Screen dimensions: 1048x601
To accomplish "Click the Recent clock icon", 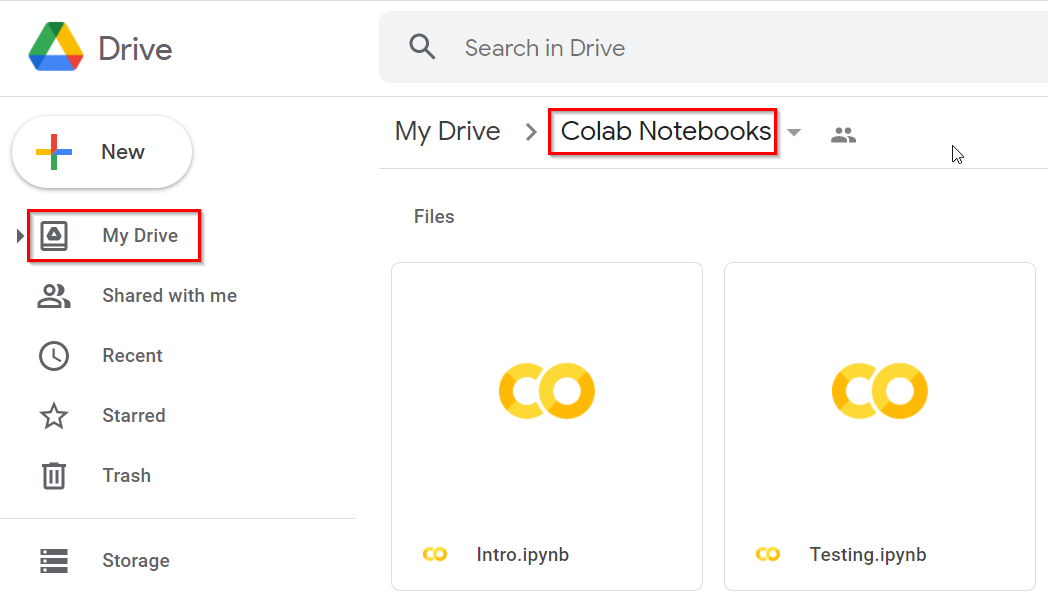I will point(54,356).
